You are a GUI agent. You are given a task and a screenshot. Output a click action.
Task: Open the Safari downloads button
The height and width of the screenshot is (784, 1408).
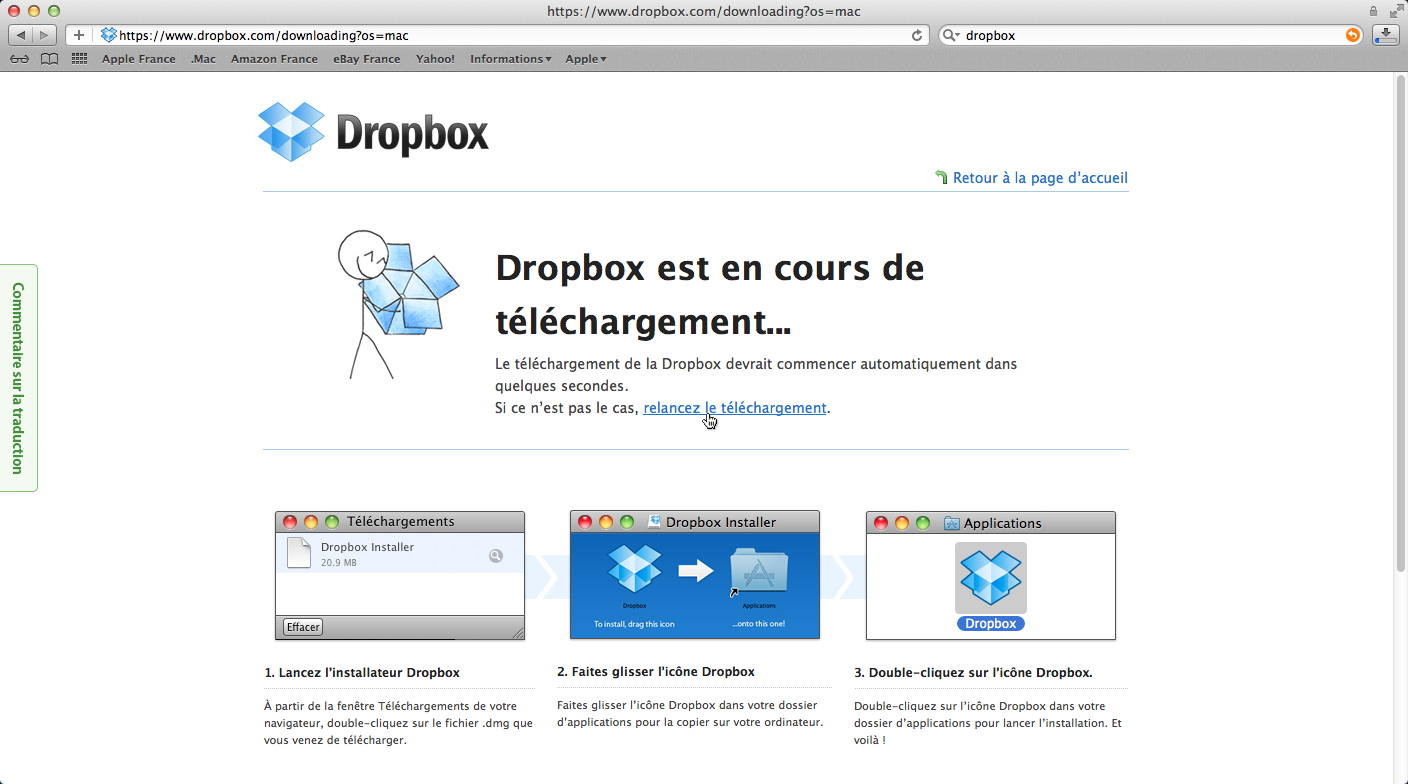[x=1386, y=35]
